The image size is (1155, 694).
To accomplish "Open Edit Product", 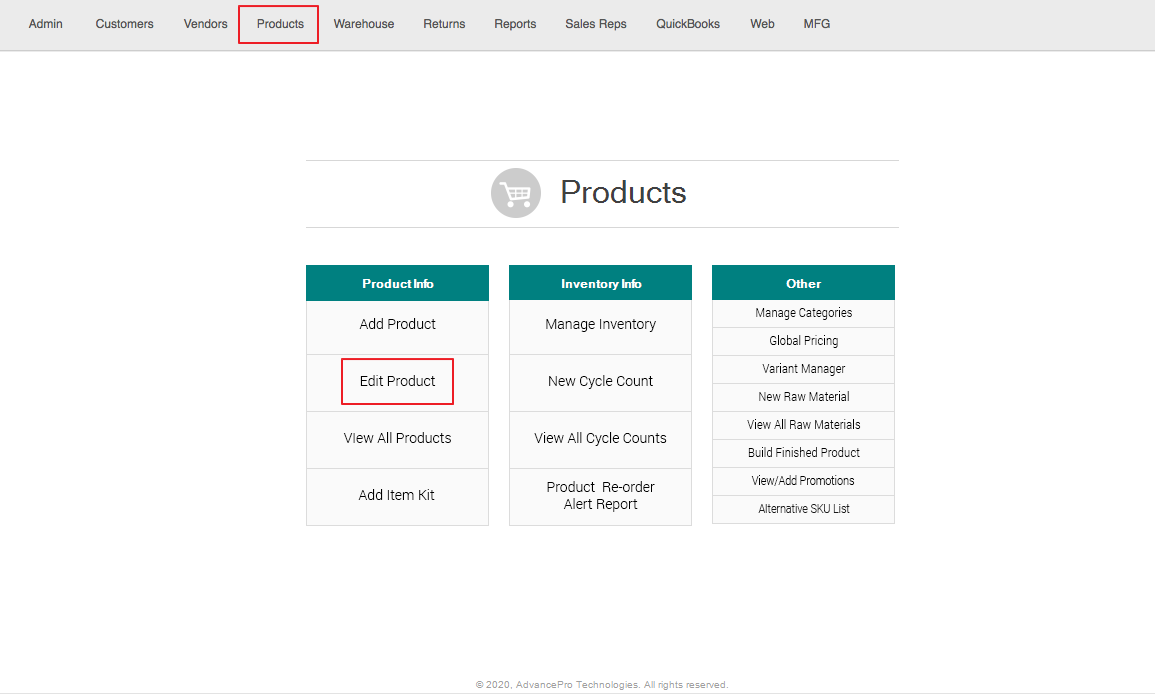I will click(x=398, y=381).
